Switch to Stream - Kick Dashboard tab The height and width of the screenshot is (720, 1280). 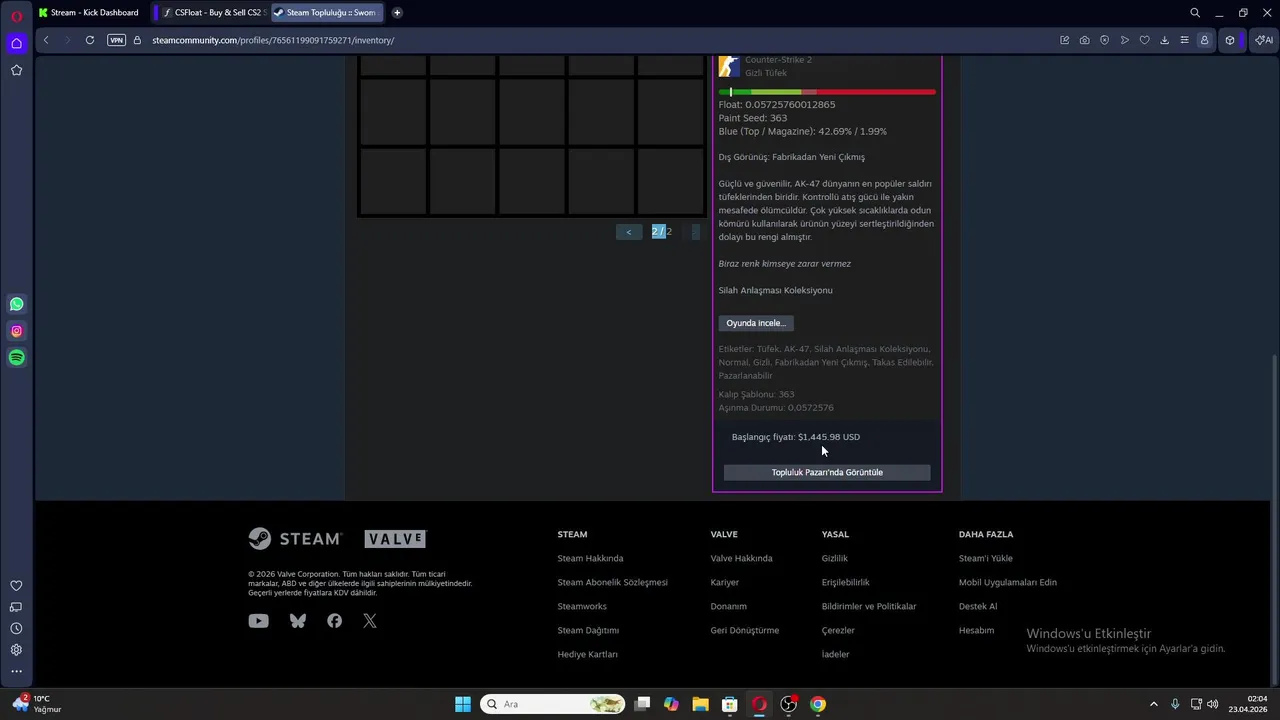coord(90,13)
